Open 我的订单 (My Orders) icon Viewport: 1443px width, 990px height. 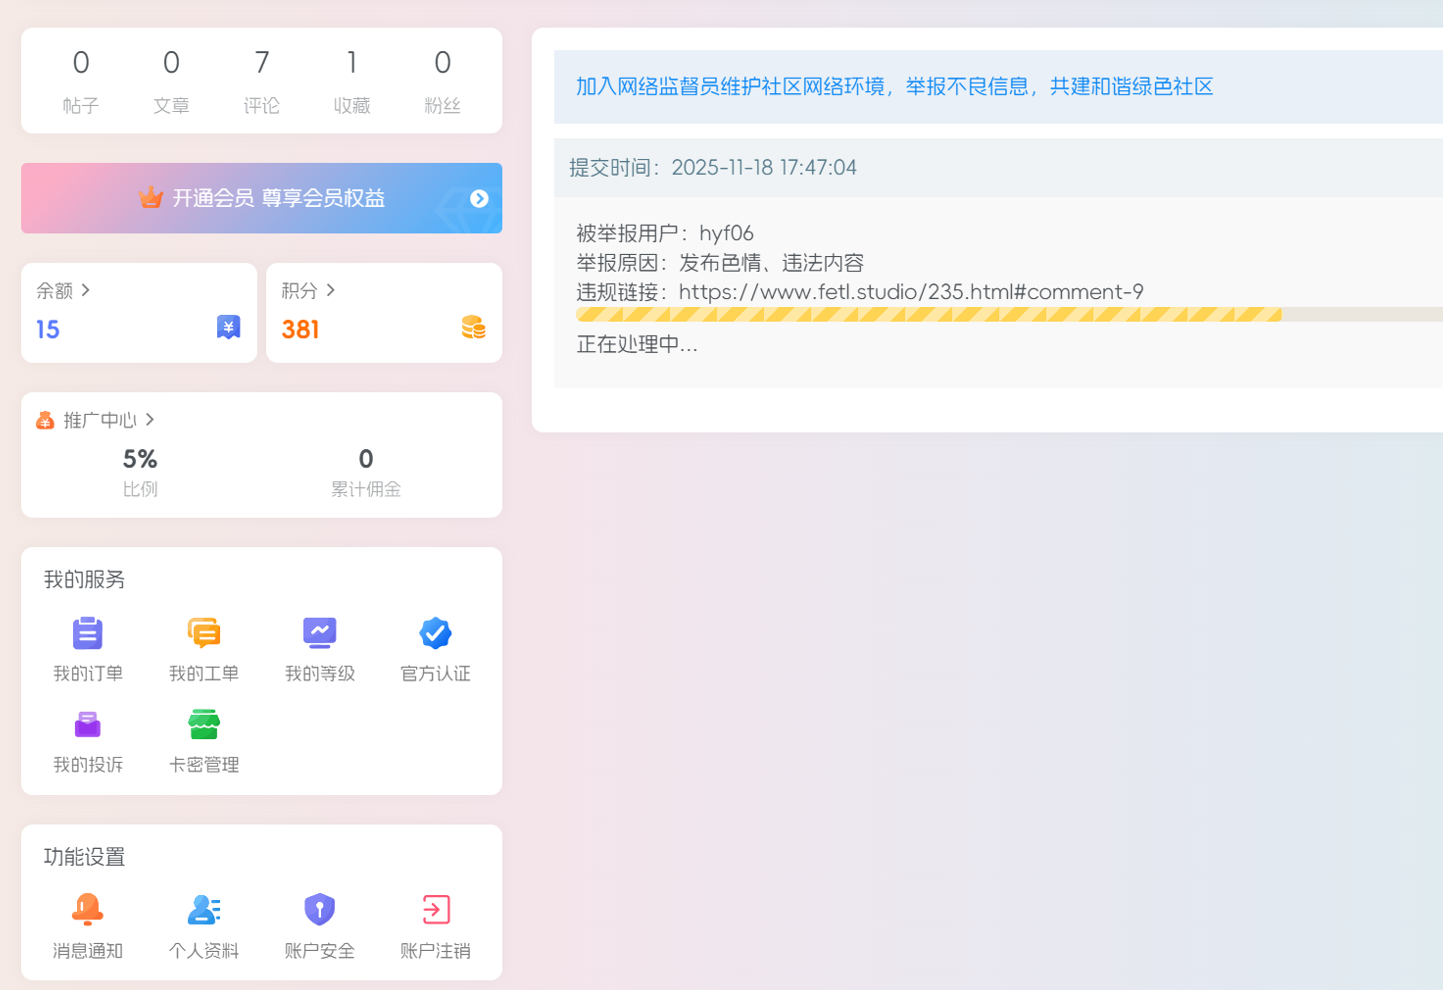[87, 633]
